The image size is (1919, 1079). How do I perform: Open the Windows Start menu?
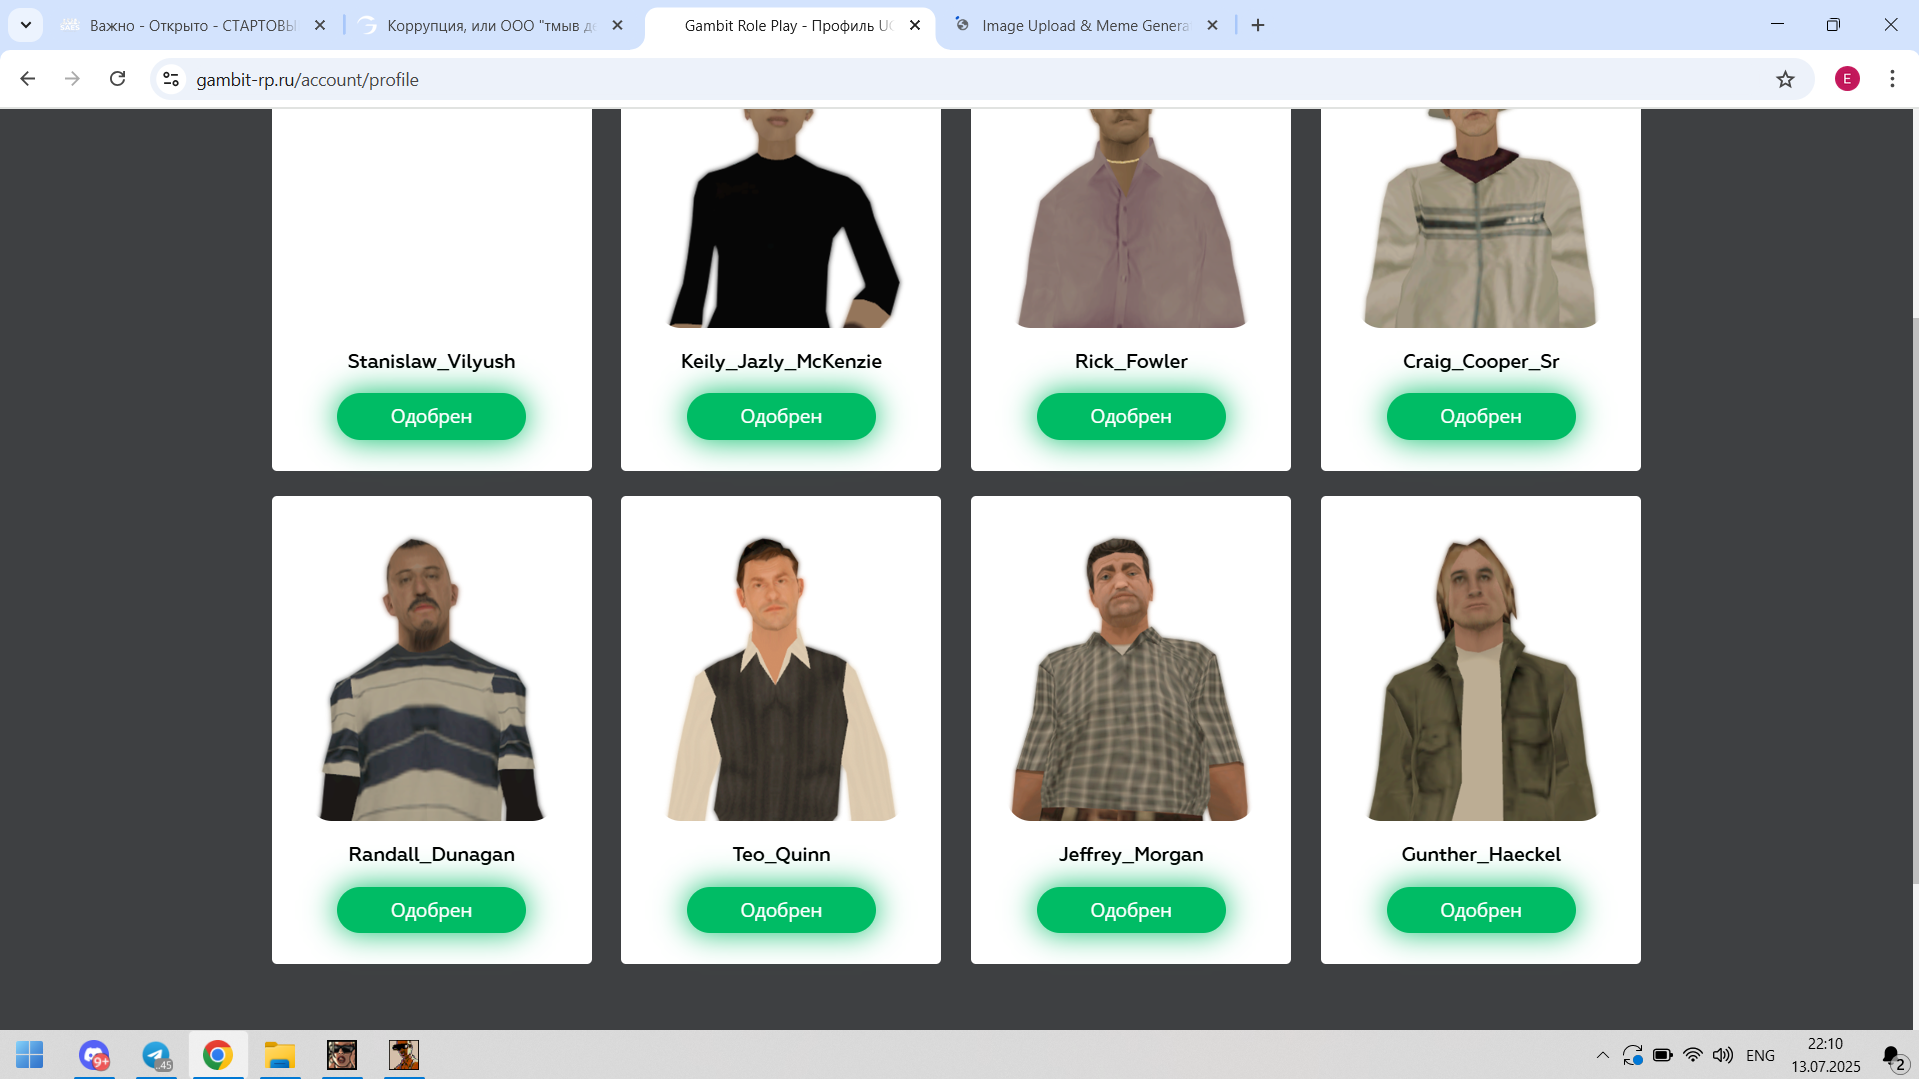point(30,1055)
